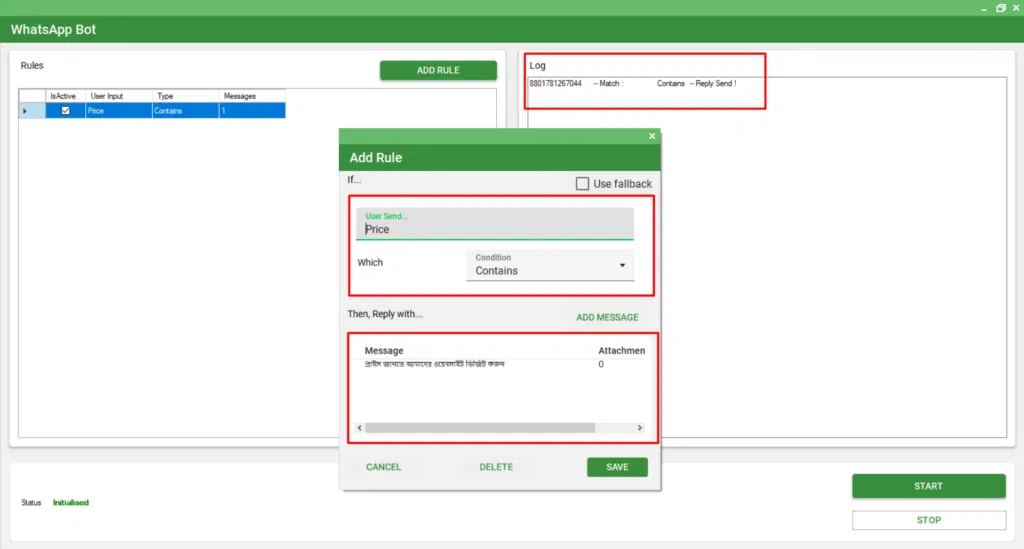Click the Messages column header
The height and width of the screenshot is (549, 1024).
252,96
